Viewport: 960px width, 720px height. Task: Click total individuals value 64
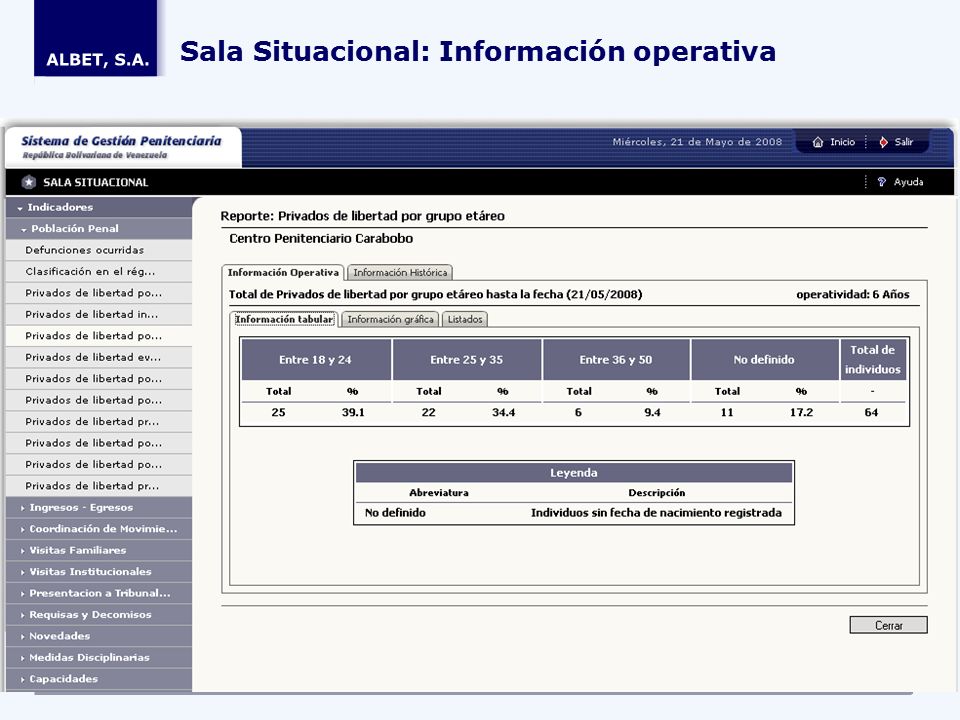coord(871,412)
